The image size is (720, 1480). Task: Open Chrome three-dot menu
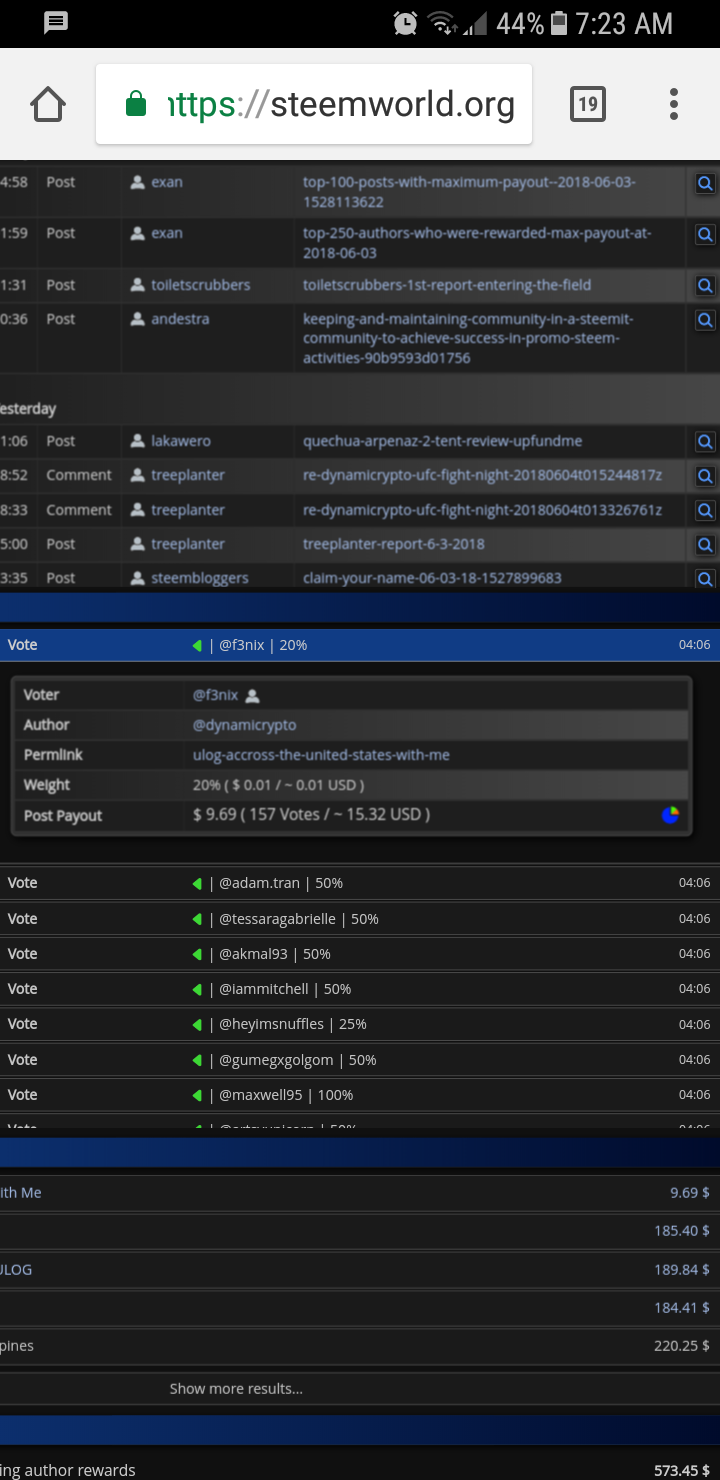tap(674, 104)
